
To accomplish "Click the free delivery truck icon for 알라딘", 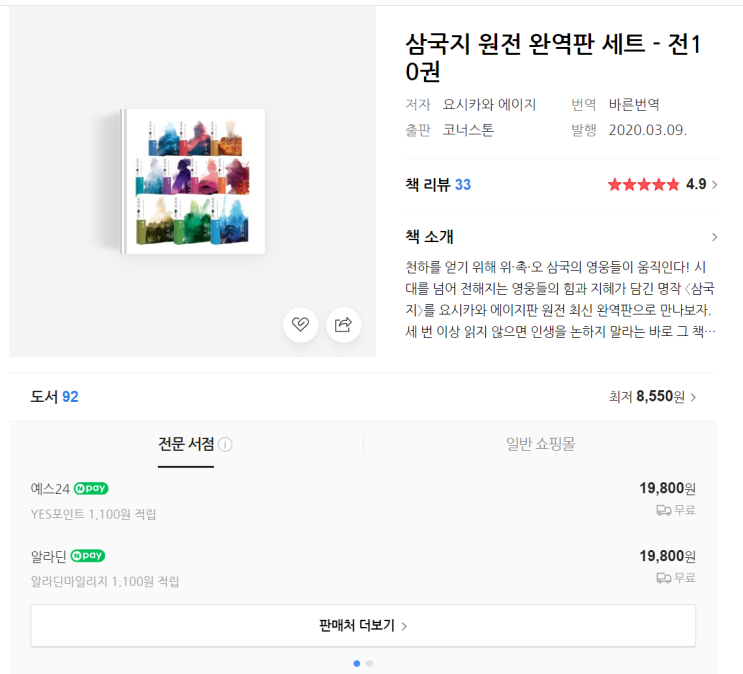I will click(663, 577).
